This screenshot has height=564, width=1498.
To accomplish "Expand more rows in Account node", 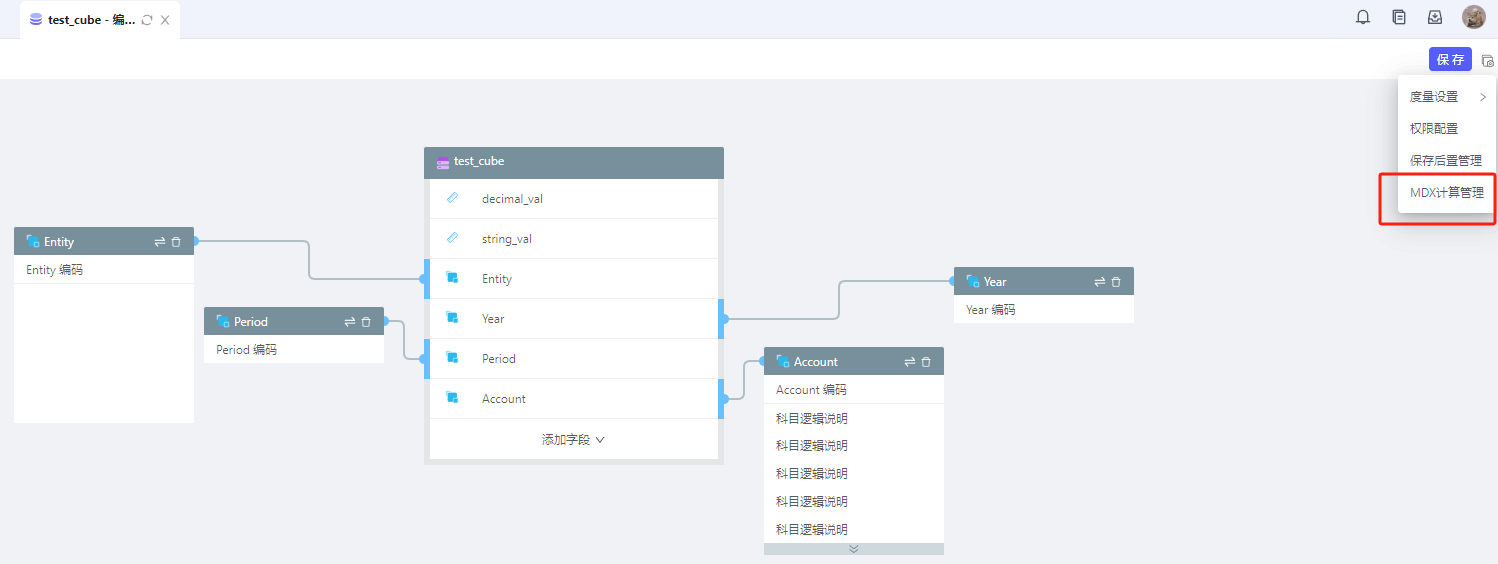I will click(x=853, y=549).
